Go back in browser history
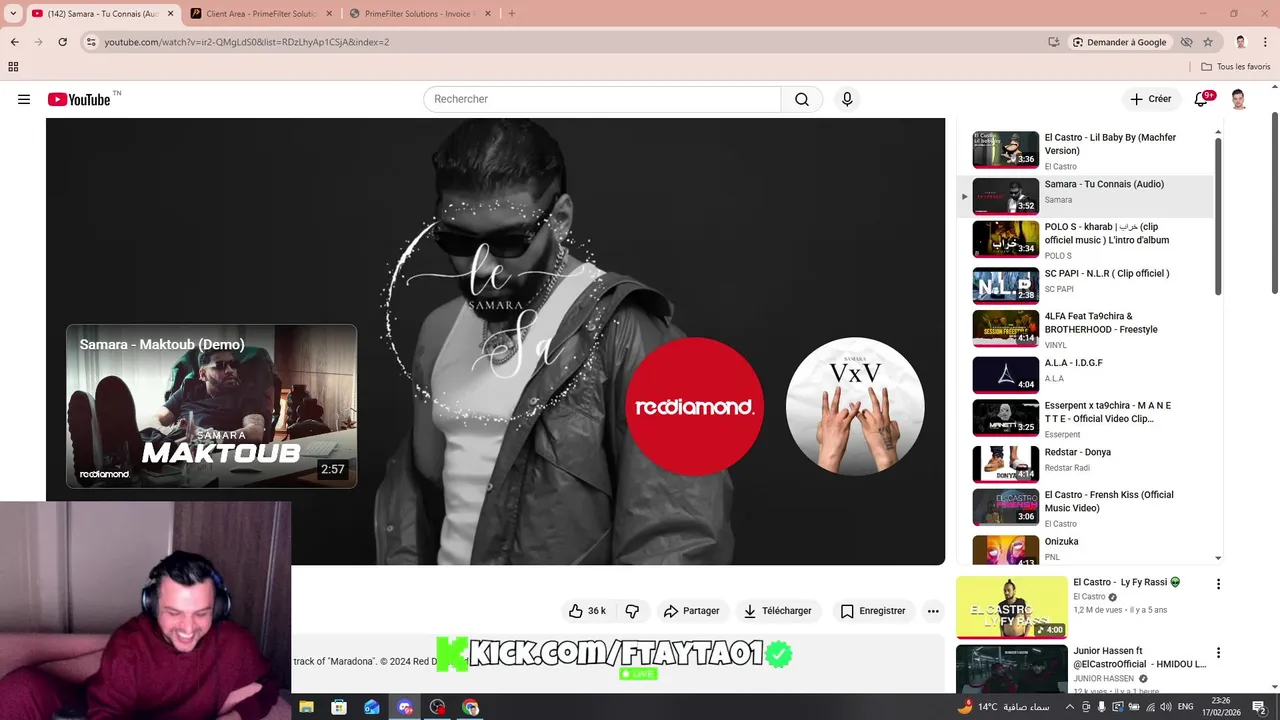 14,42
